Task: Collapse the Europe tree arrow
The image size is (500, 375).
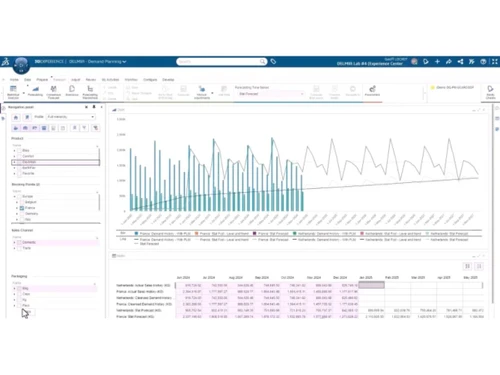Action: point(14,196)
